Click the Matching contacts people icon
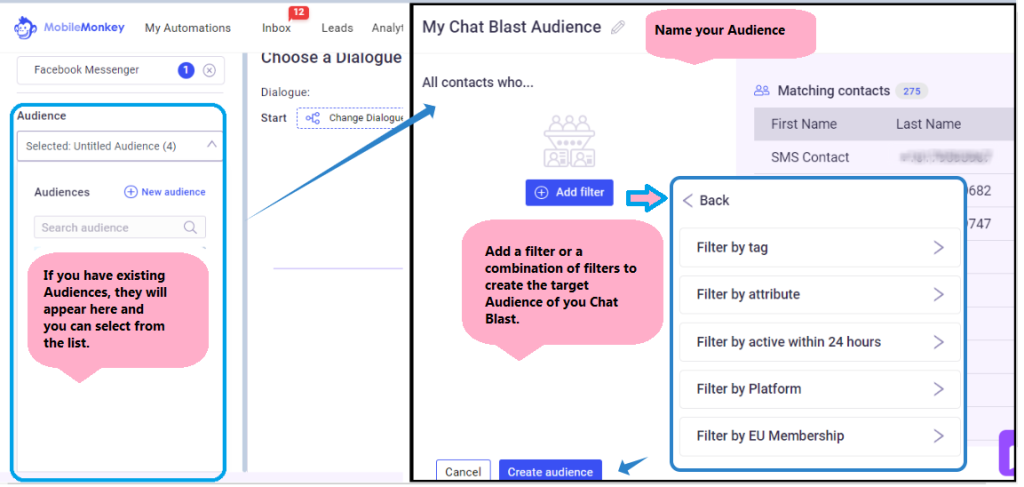The image size is (1024, 487). pos(761,91)
